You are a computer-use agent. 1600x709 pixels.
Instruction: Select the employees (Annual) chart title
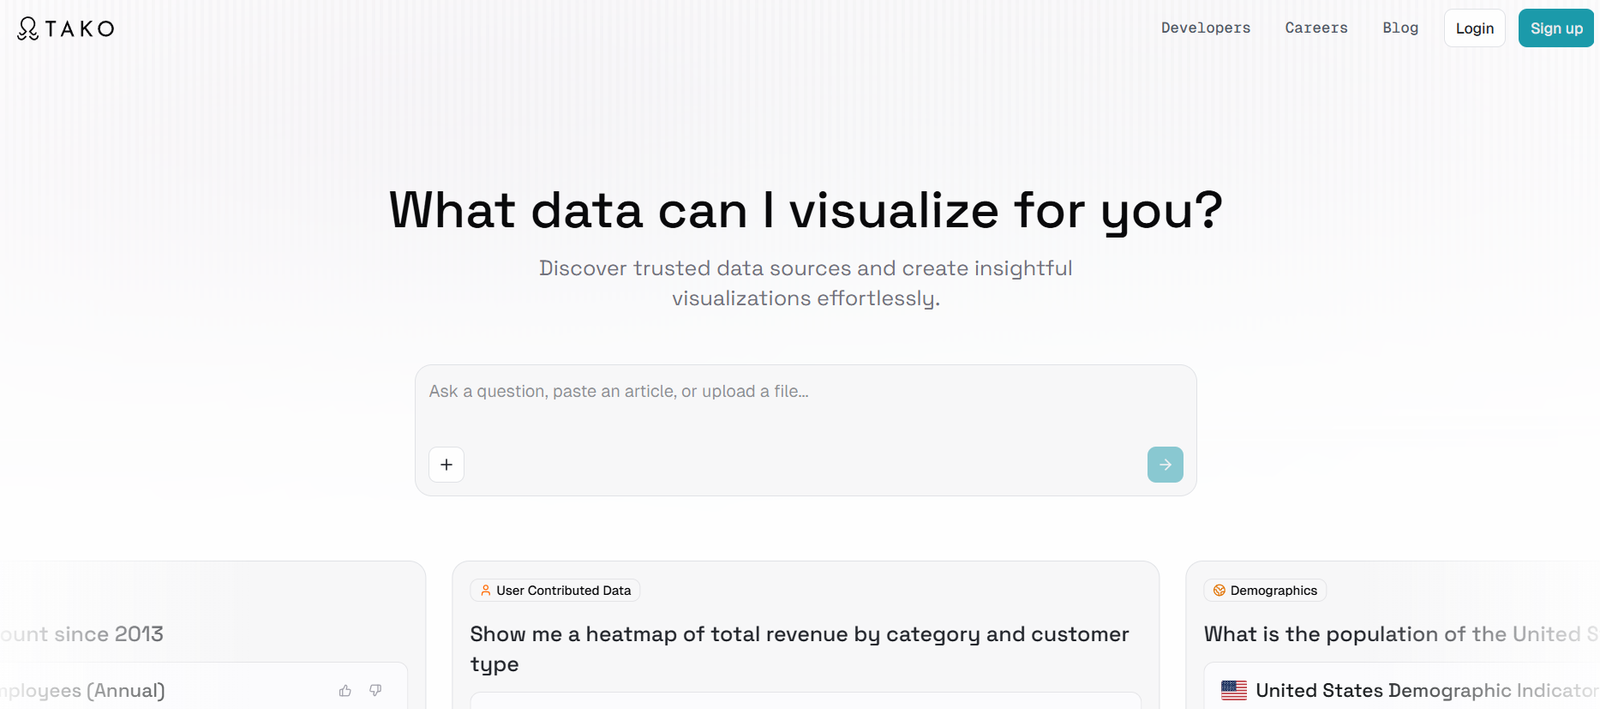coord(85,691)
